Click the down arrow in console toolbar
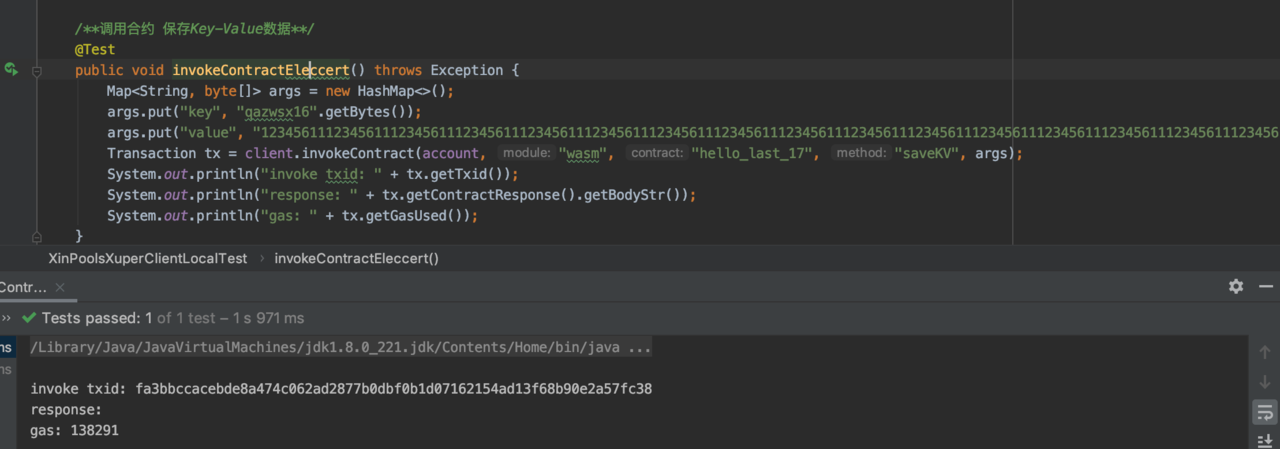Screen dimensions: 1280x449 1264,382
